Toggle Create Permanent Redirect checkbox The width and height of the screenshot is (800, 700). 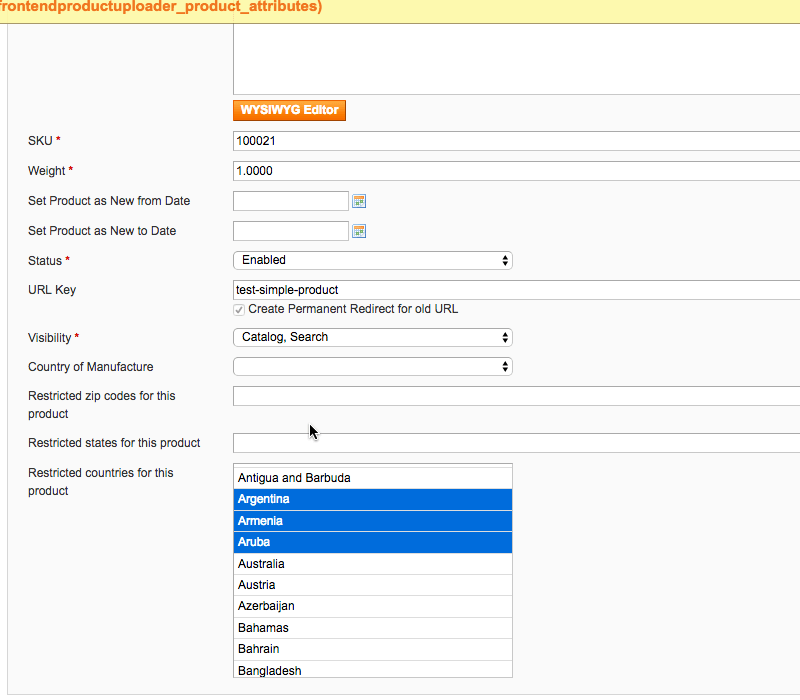239,310
